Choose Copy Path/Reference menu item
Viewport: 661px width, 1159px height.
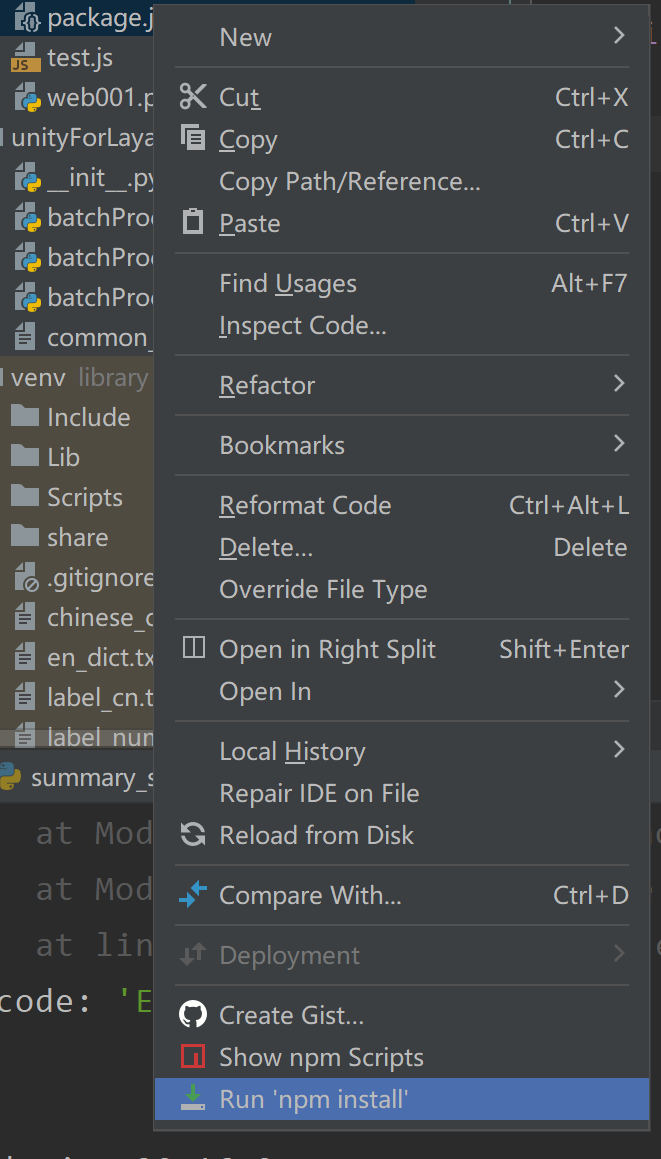(349, 182)
